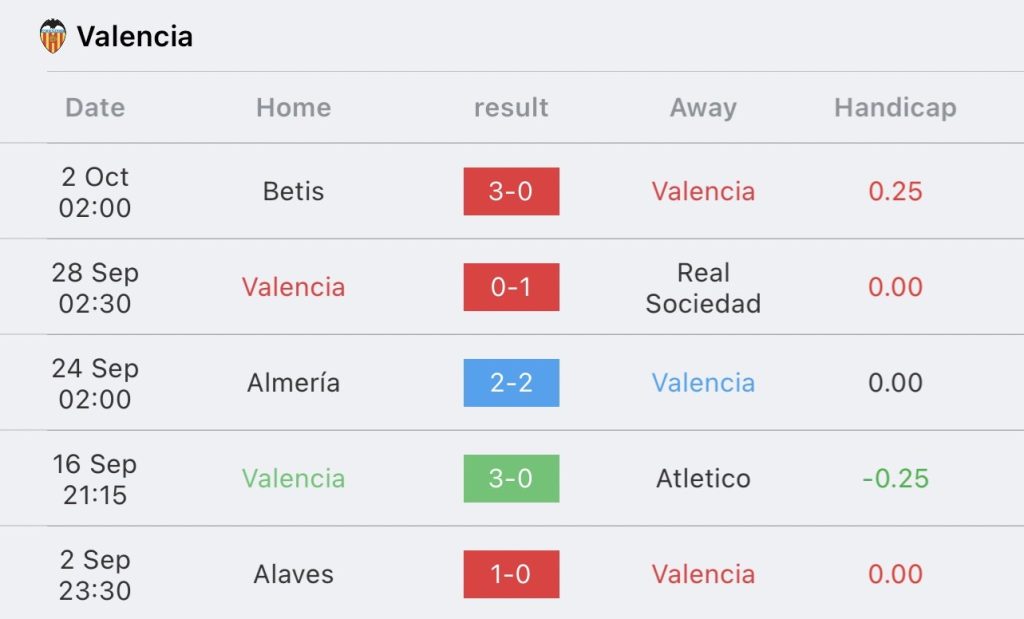Select the red 1-0 Alaves result badge
Screen dimensions: 1024x619
(511, 574)
